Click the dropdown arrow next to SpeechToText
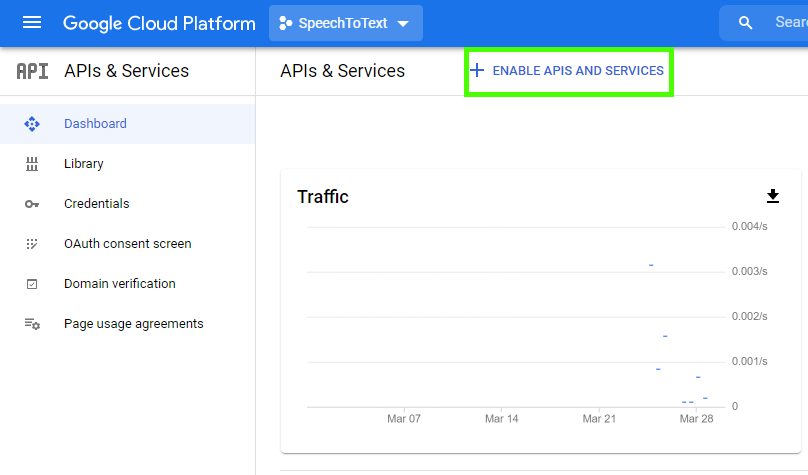Viewport: 808px width, 475px height. [x=403, y=24]
